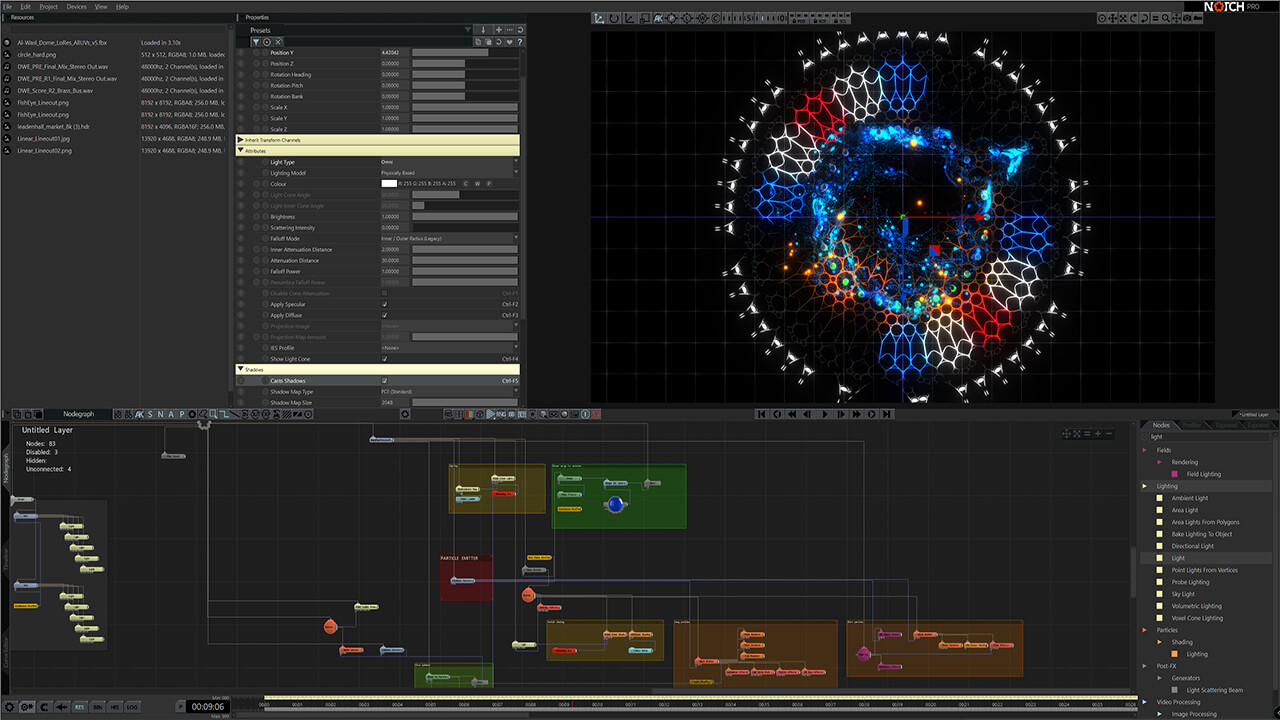The width and height of the screenshot is (1280, 720).
Task: Select the move transform tool in viewport toolbar
Action: (x=599, y=18)
